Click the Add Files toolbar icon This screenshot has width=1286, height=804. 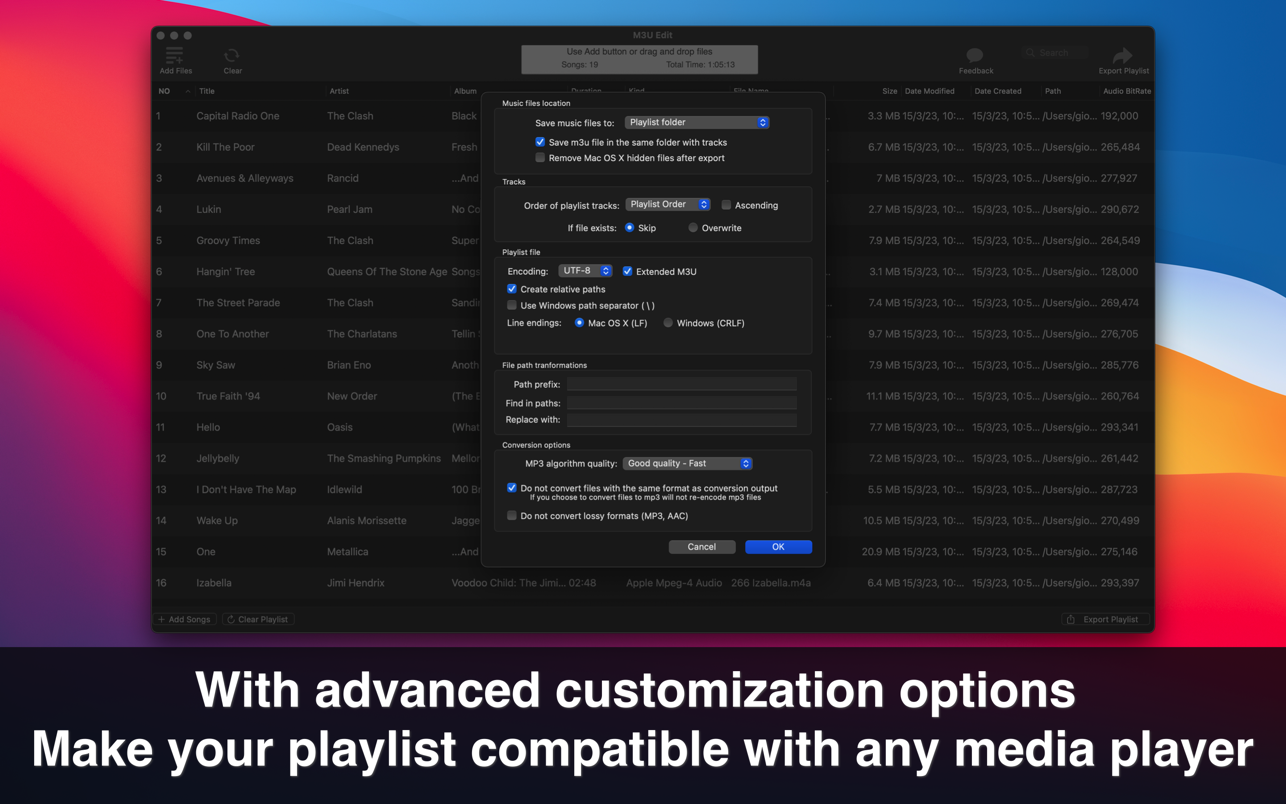click(x=175, y=56)
